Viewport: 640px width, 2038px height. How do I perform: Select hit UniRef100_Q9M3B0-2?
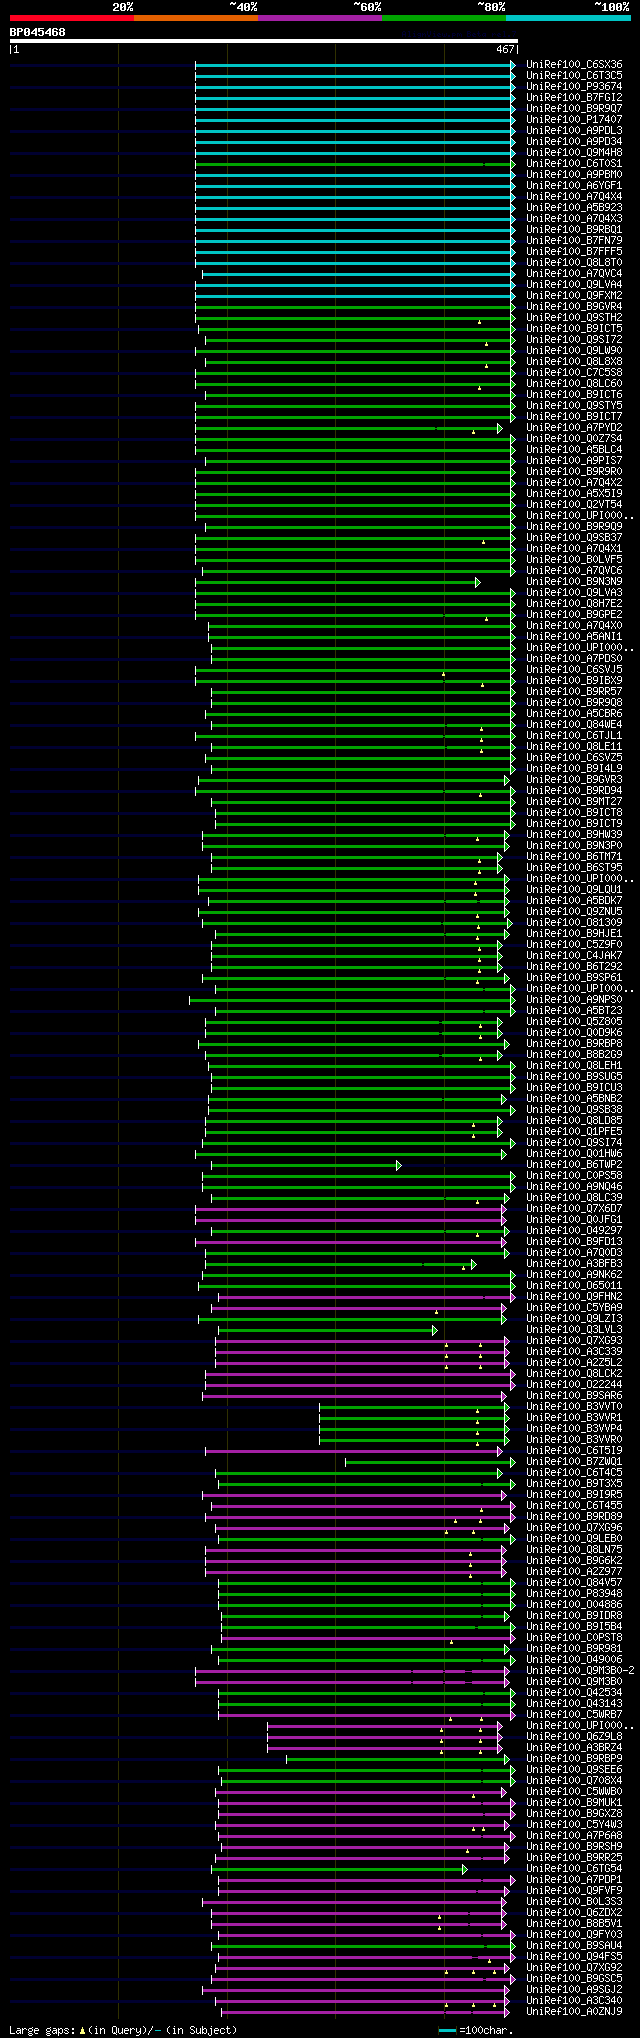pos(580,1670)
